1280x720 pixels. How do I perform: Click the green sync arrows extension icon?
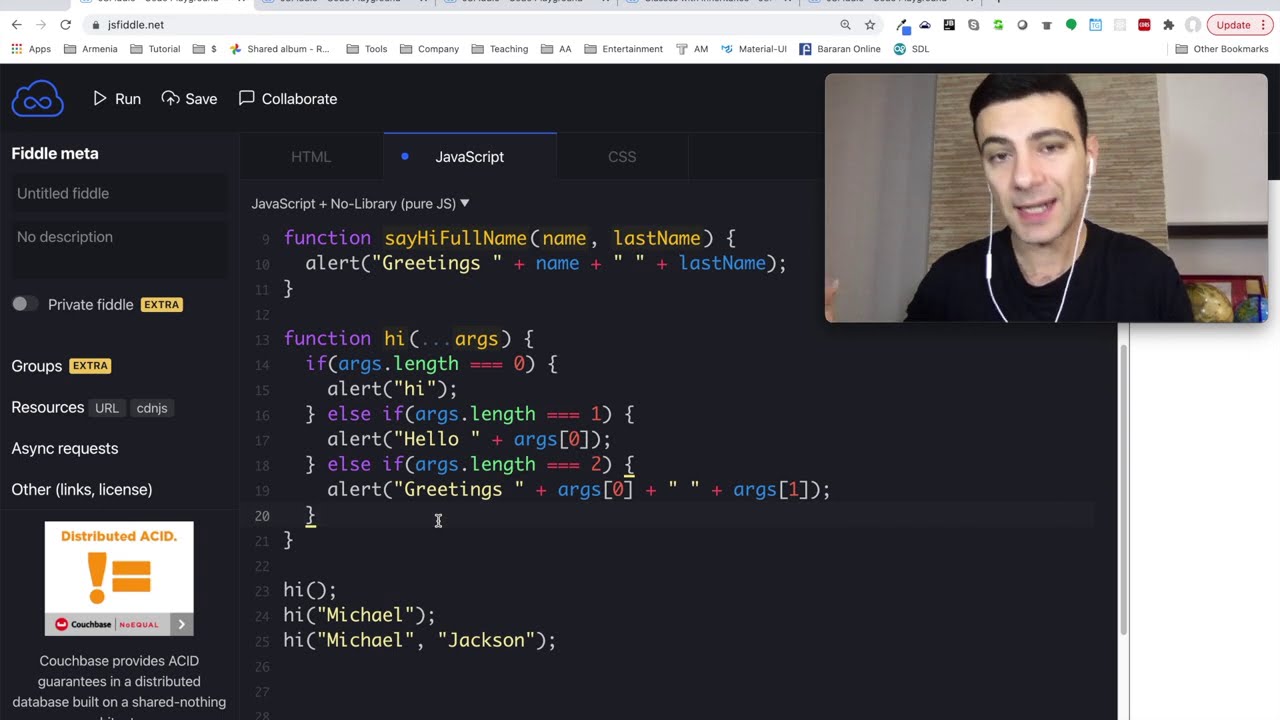998,25
